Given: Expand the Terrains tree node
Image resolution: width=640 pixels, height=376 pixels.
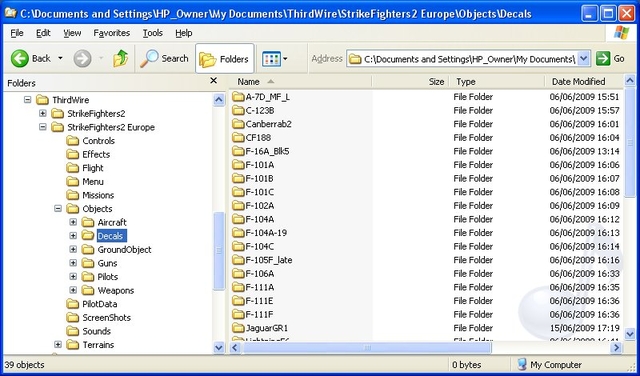Looking at the screenshot, I should point(58,345).
